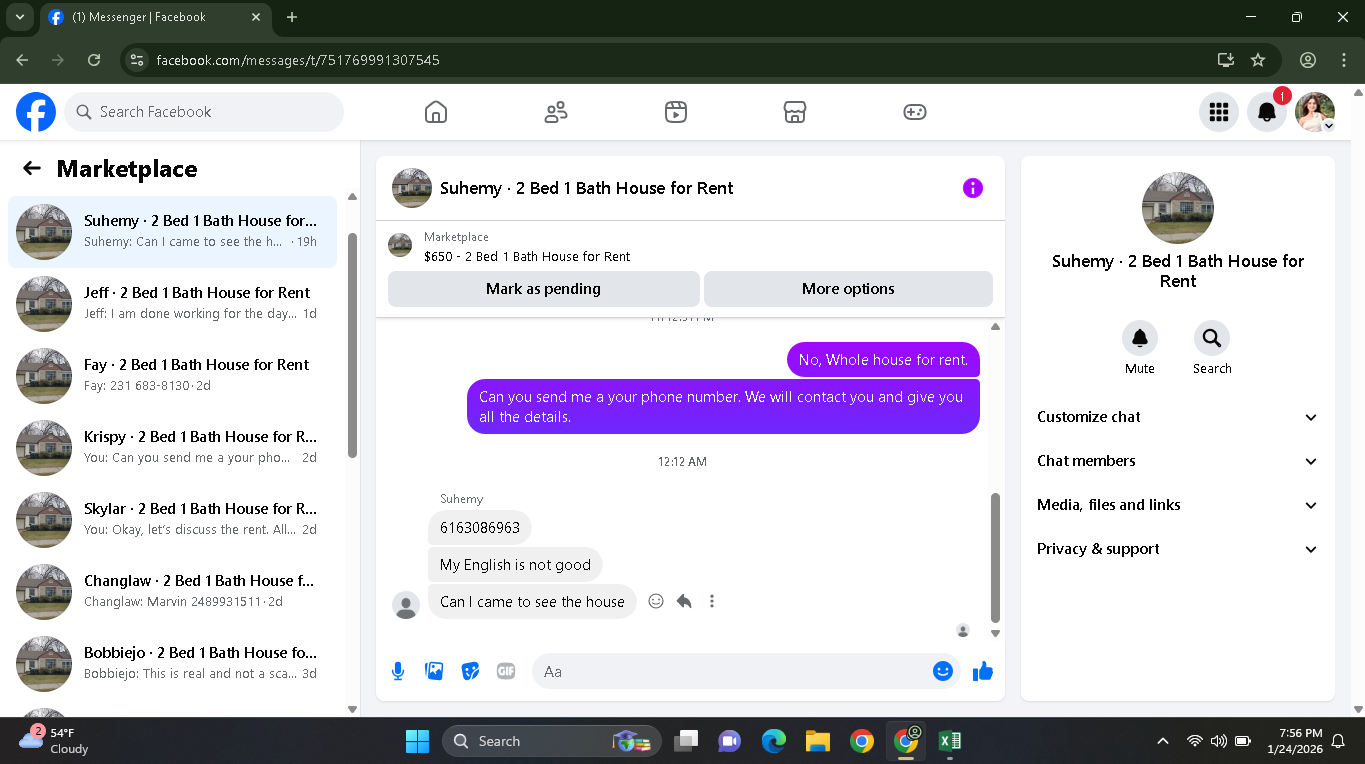
Task: Click message 'My English is not good'
Action: (x=515, y=564)
